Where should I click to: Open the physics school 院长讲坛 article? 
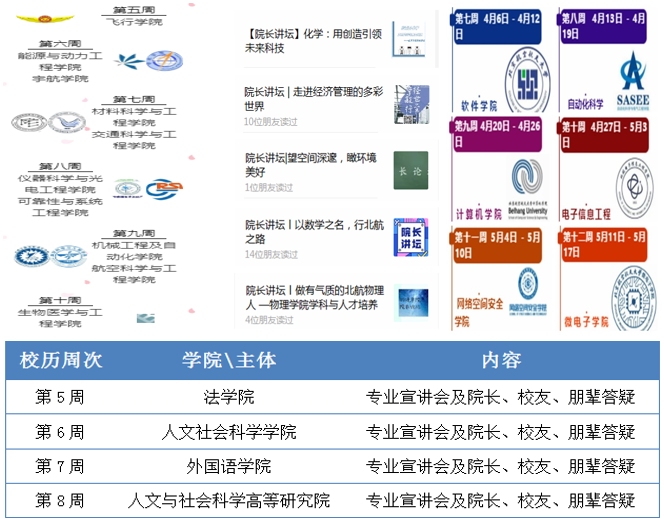pos(312,297)
